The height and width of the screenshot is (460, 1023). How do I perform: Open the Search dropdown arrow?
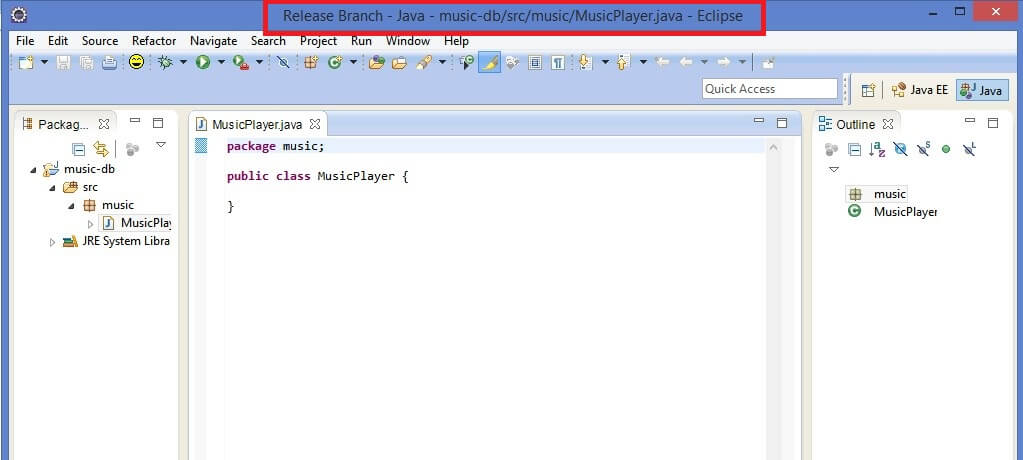pyautogui.click(x=442, y=63)
